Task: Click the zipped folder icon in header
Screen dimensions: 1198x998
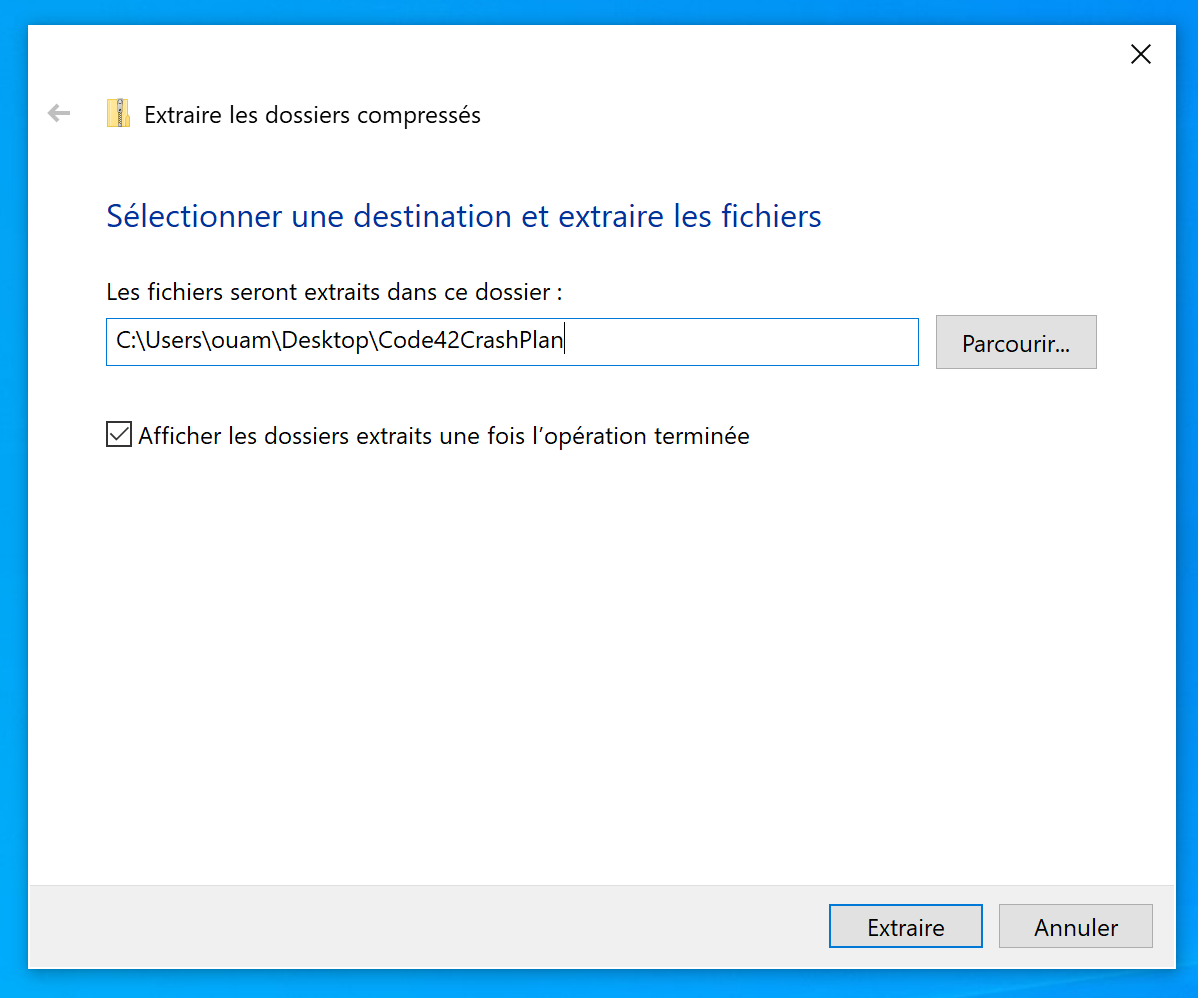Action: (119, 114)
